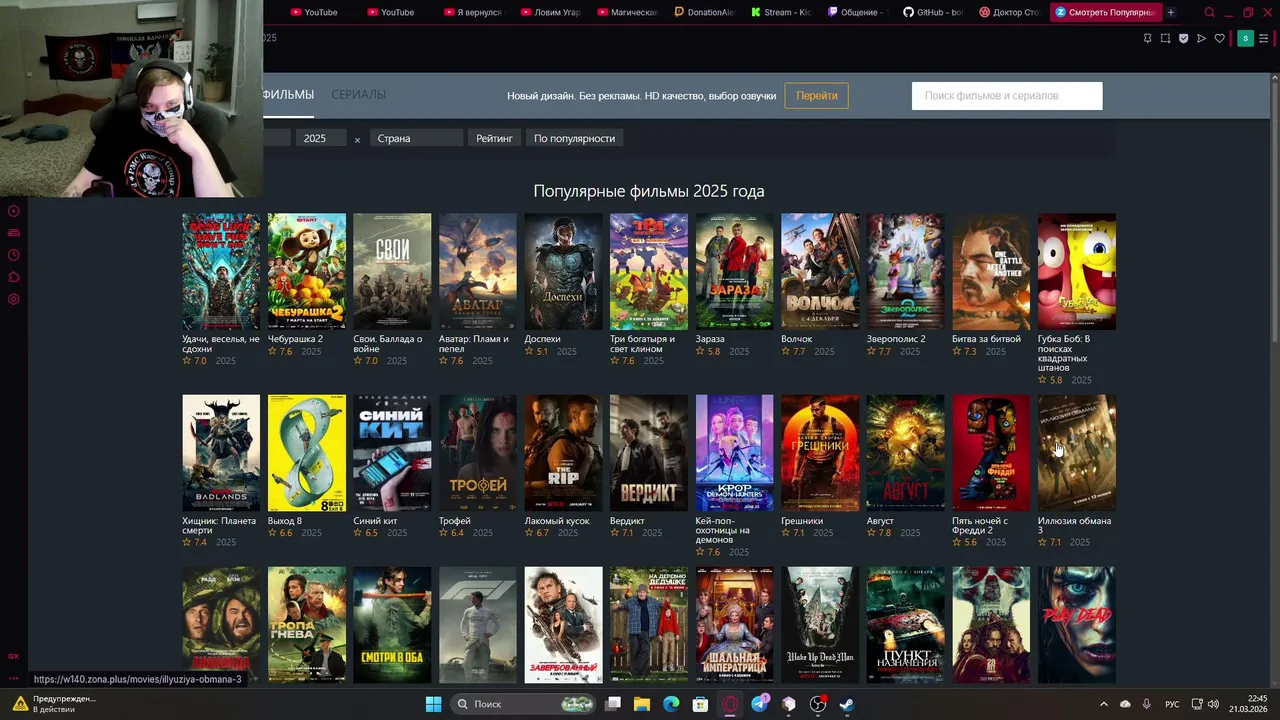Open OBS Studio from taskbar

click(818, 704)
